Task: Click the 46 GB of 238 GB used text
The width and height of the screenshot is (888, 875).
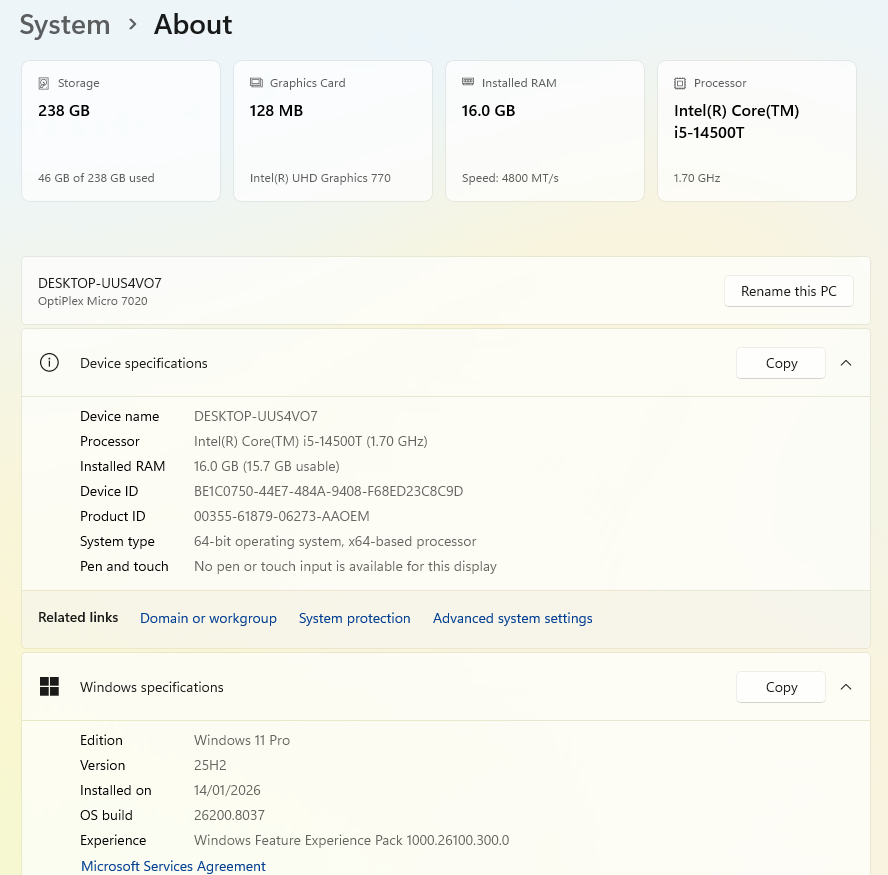Action: tap(96, 178)
